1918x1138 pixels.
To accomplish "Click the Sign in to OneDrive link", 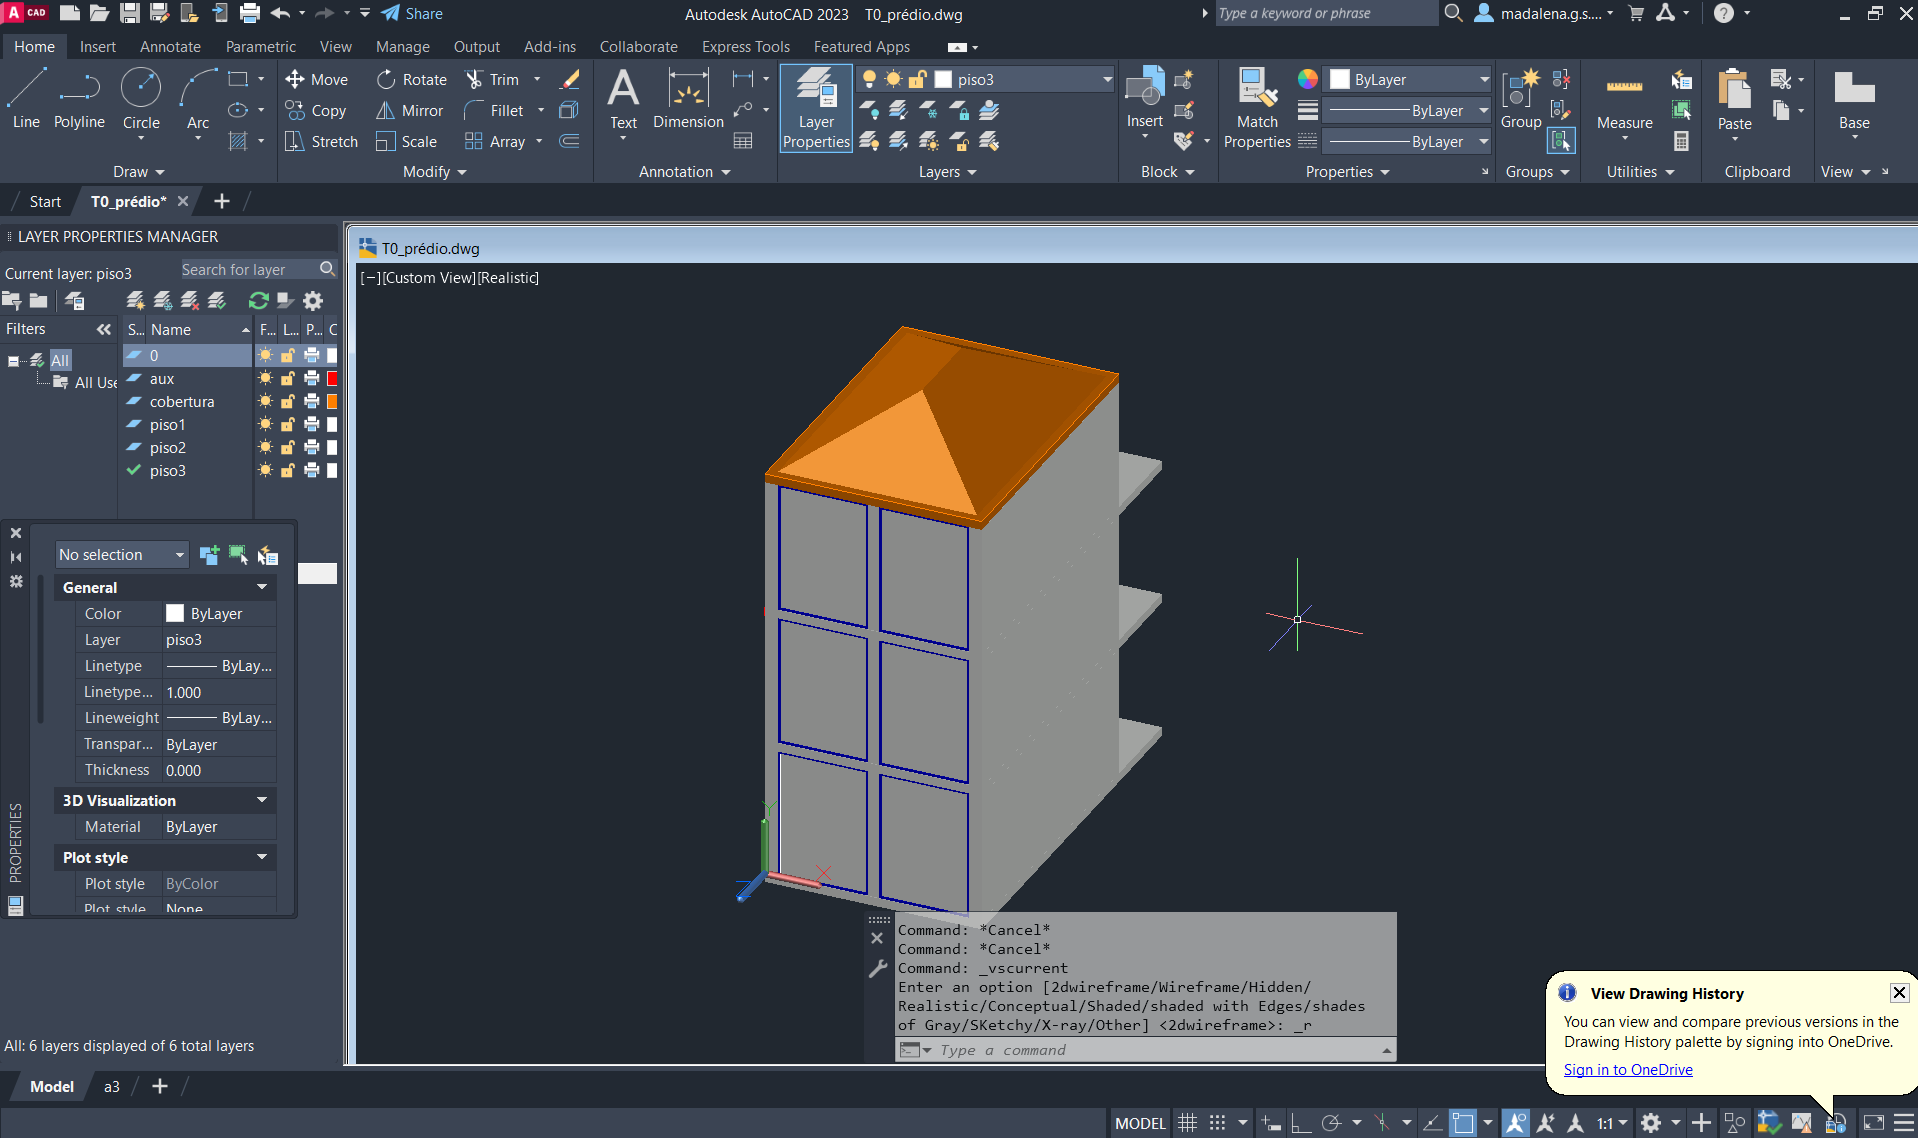I will pos(1627,1070).
